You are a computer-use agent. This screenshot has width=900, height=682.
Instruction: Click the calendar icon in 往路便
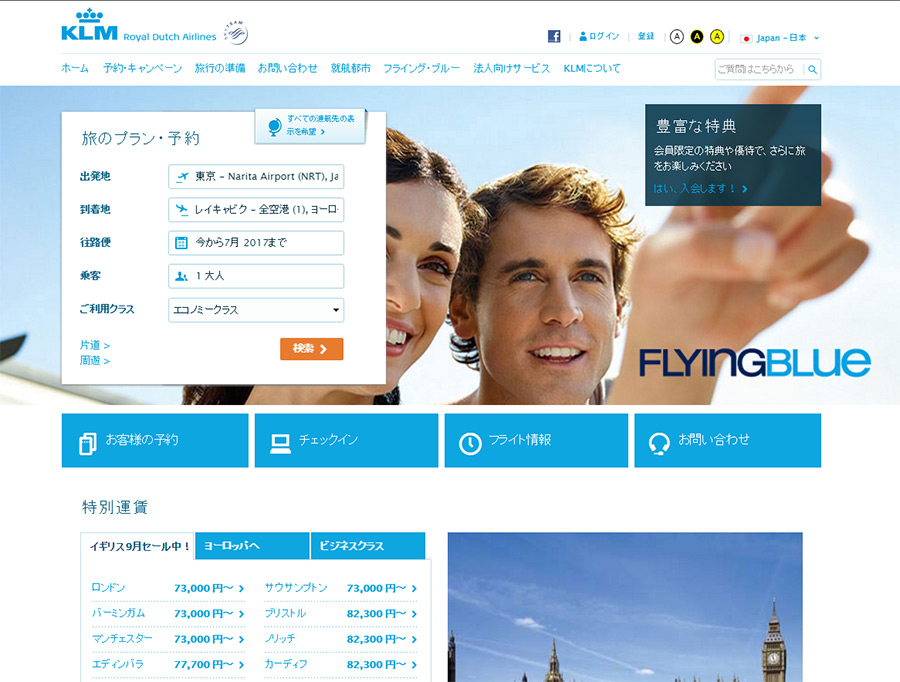point(181,243)
